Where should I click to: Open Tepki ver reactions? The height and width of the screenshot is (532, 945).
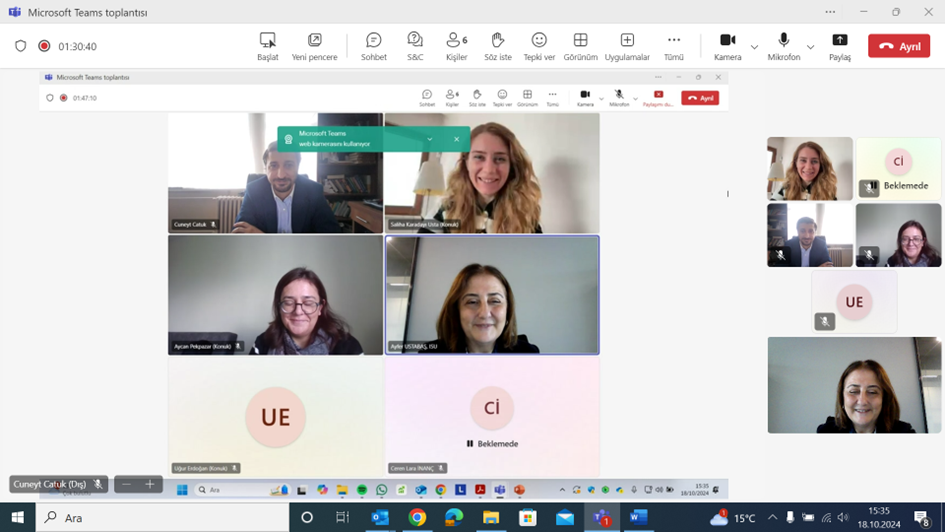point(539,45)
